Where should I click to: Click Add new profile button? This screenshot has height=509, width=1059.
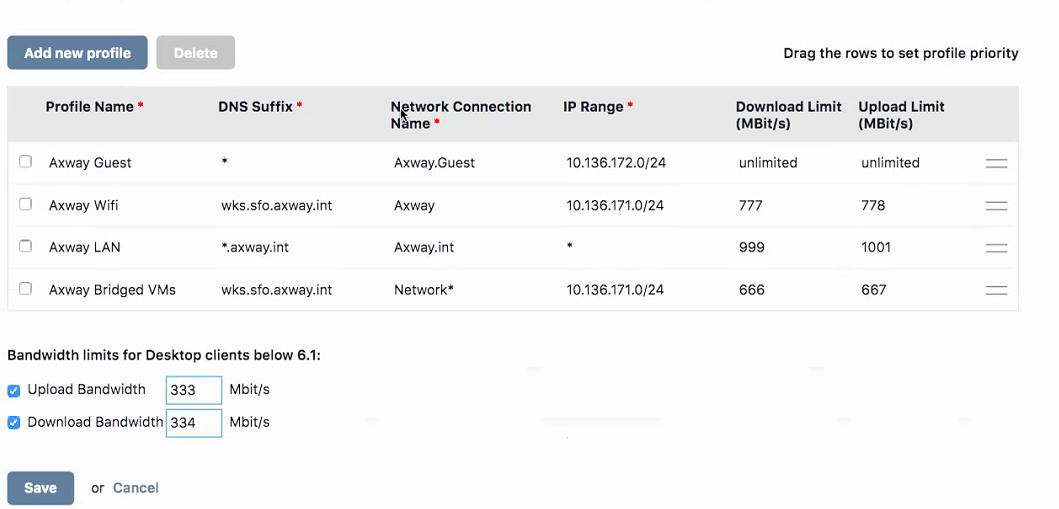coord(77,53)
